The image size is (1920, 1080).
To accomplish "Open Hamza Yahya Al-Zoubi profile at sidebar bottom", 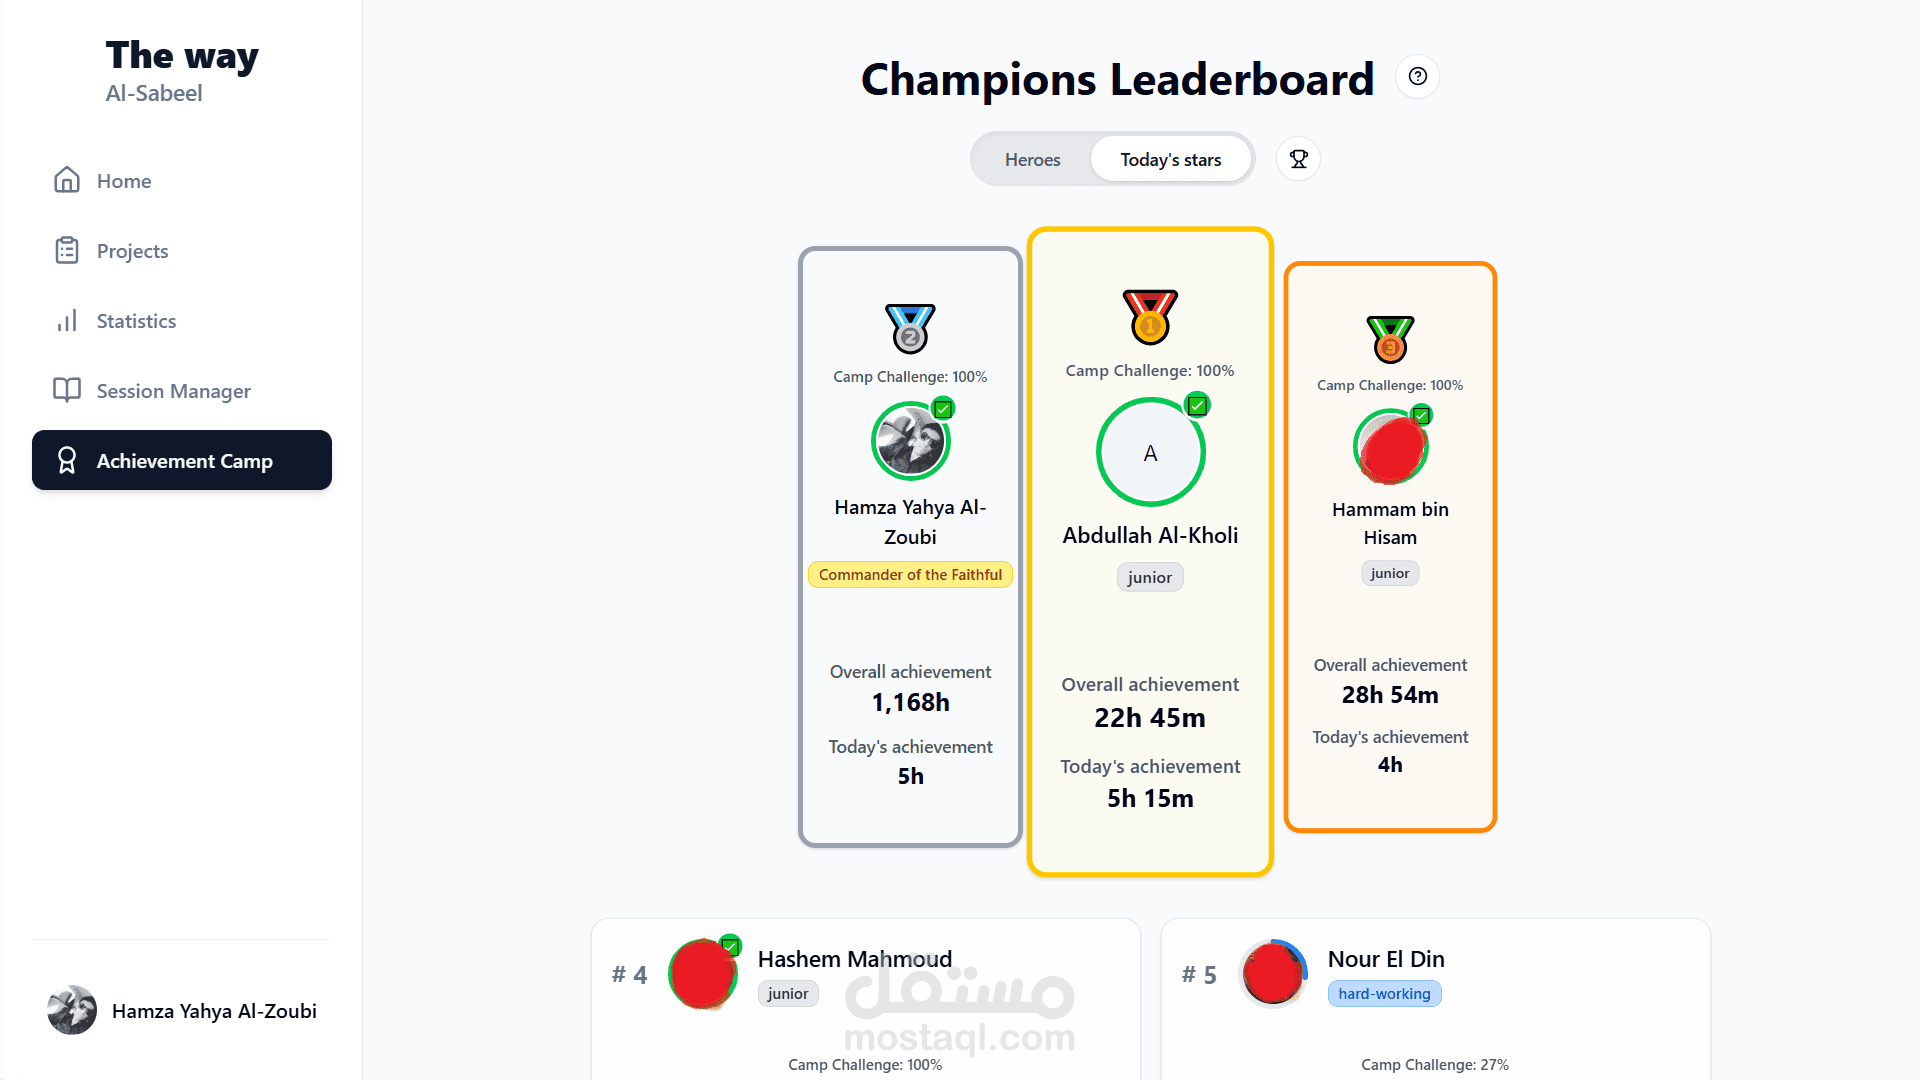I will pyautogui.click(x=182, y=1010).
